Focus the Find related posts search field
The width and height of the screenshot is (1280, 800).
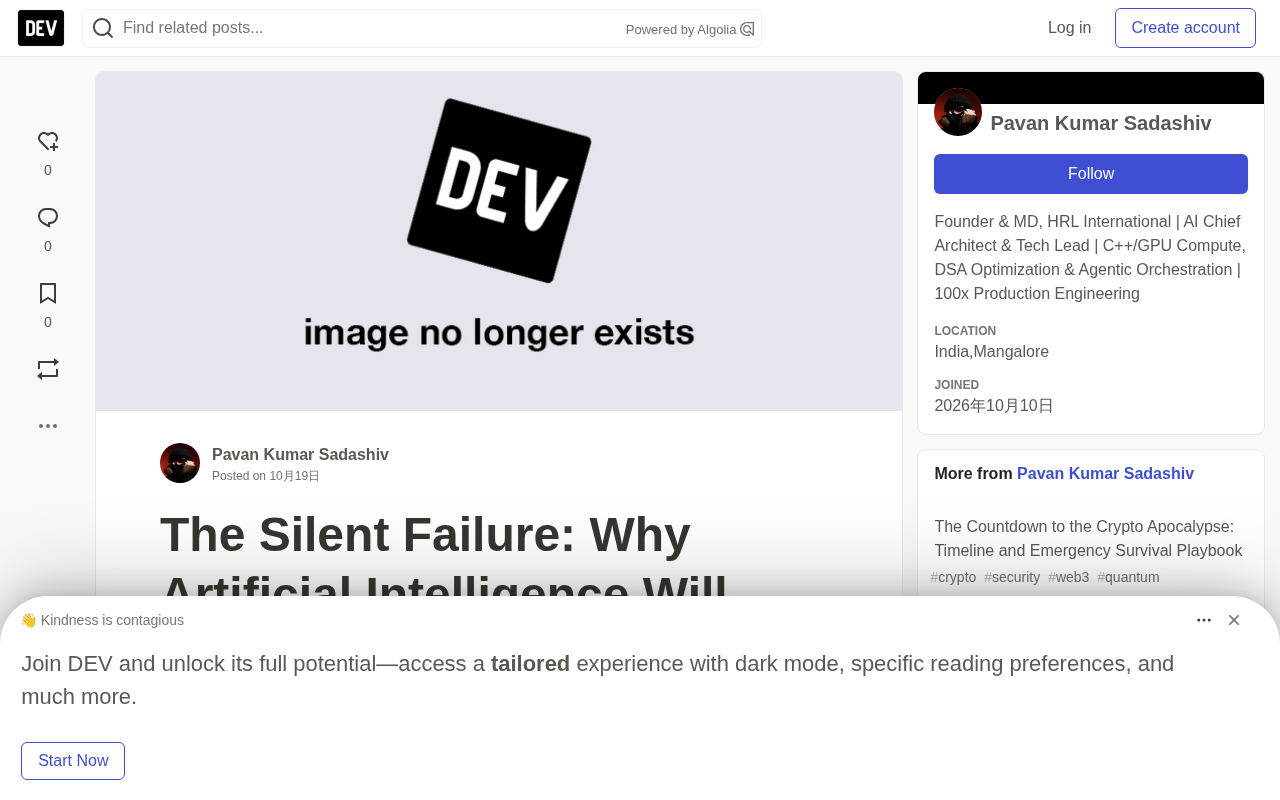[422, 28]
